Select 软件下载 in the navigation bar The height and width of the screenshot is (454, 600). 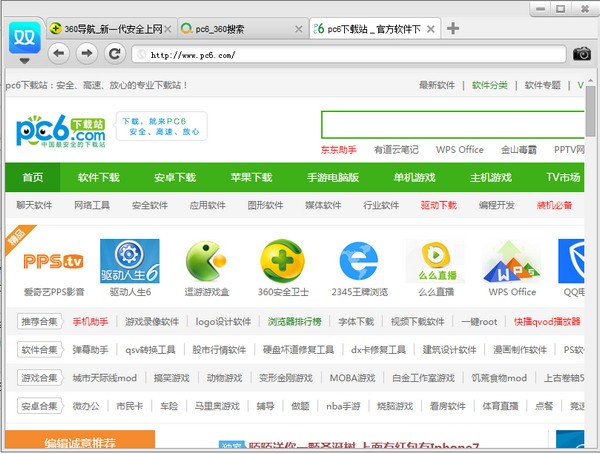[x=99, y=177]
